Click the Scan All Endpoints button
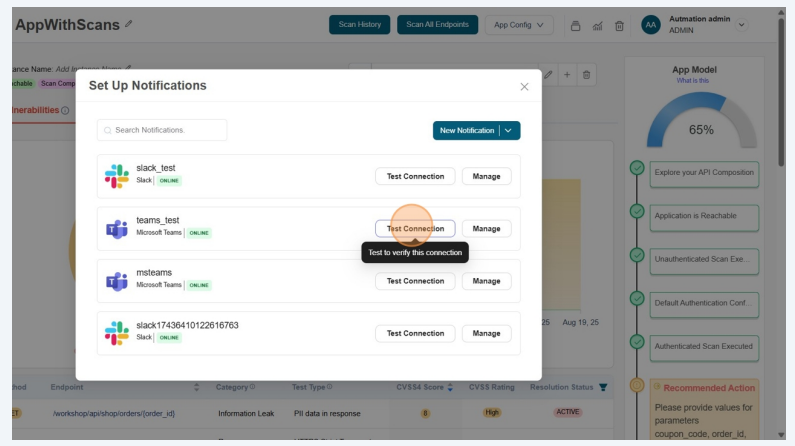795x446 pixels. pyautogui.click(x=437, y=25)
